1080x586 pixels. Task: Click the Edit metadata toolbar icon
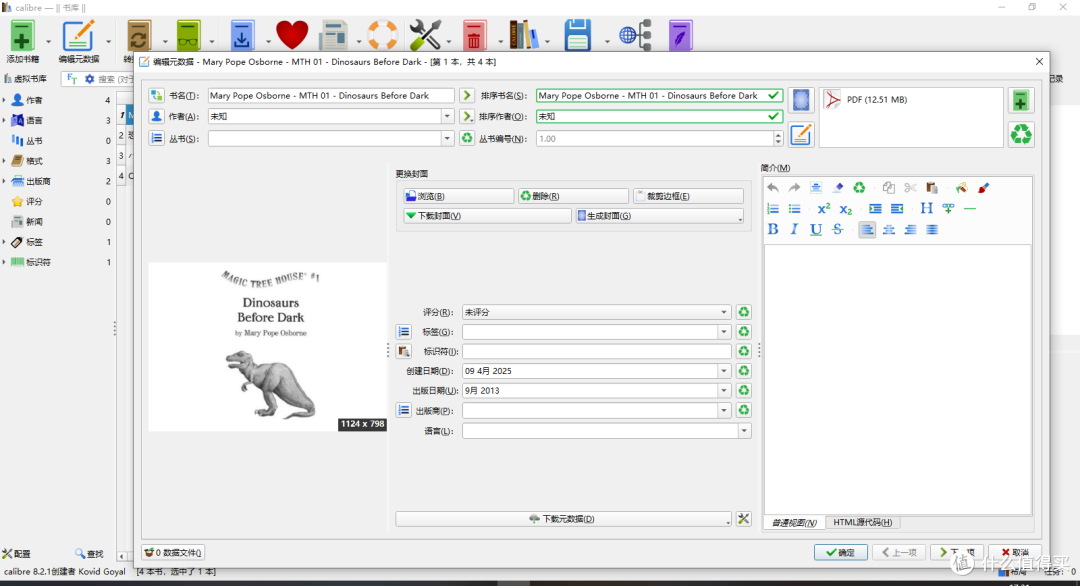coord(78,35)
